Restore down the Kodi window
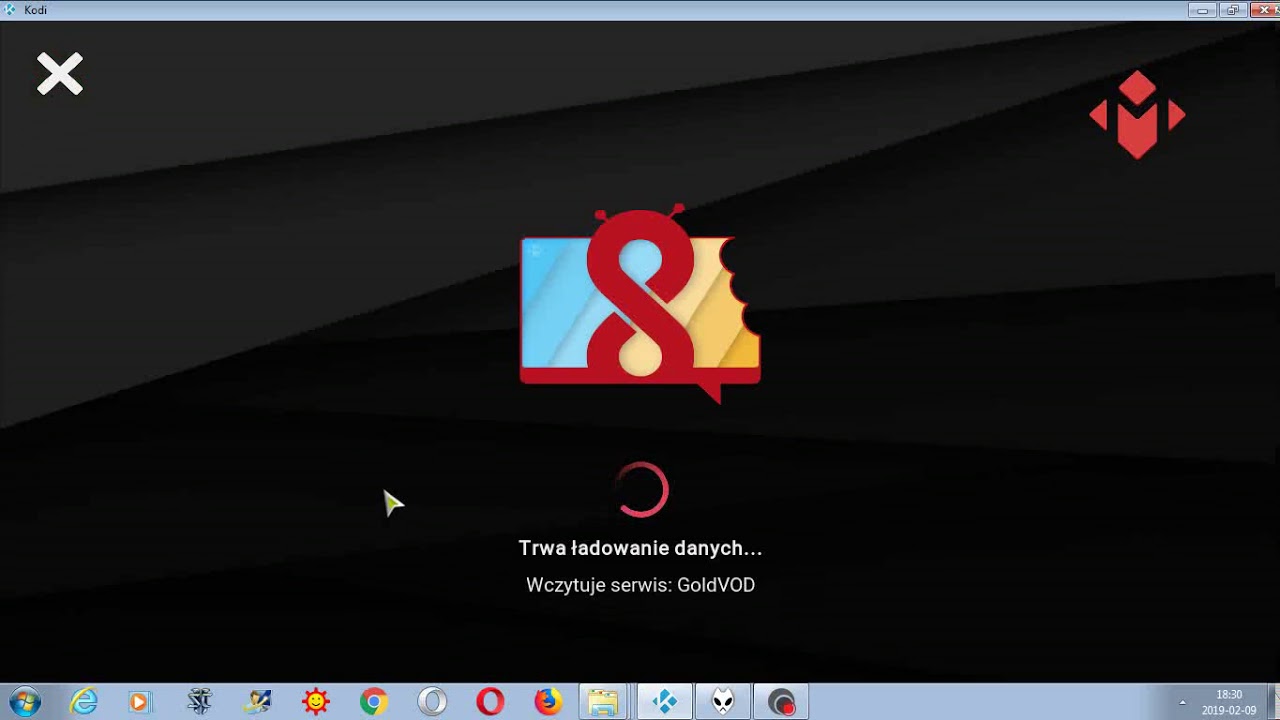 pos(1231,10)
